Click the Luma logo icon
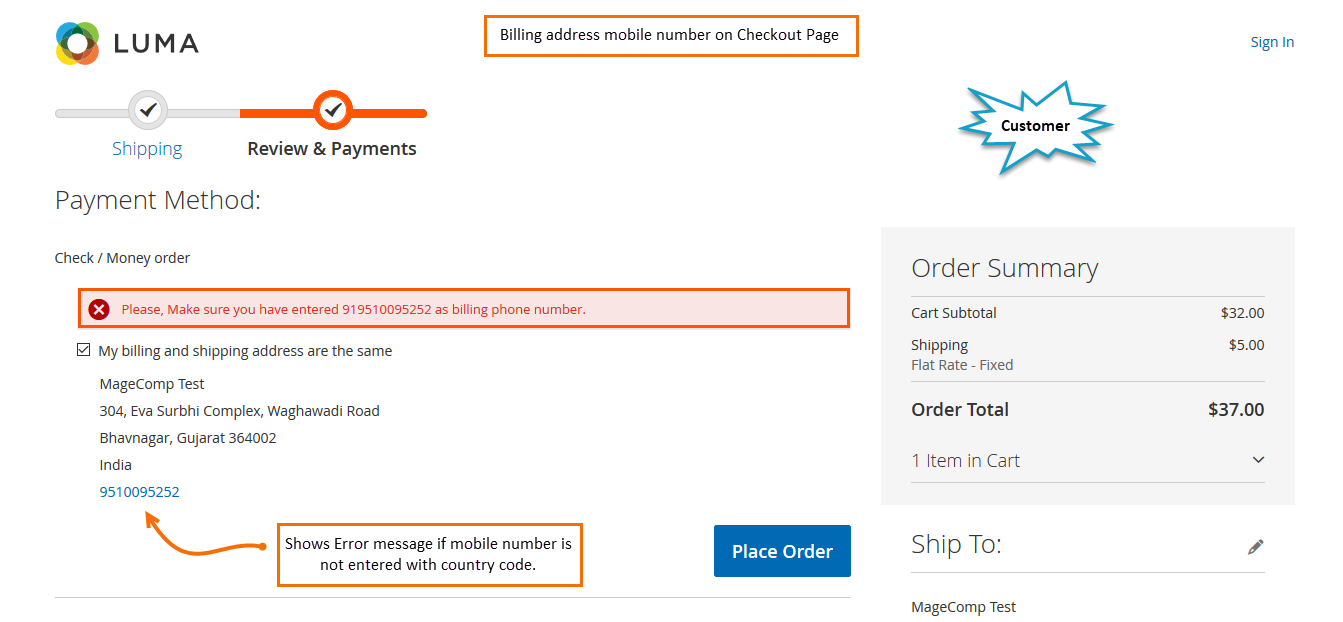Screen dimensions: 1343x622 click(x=77, y=43)
